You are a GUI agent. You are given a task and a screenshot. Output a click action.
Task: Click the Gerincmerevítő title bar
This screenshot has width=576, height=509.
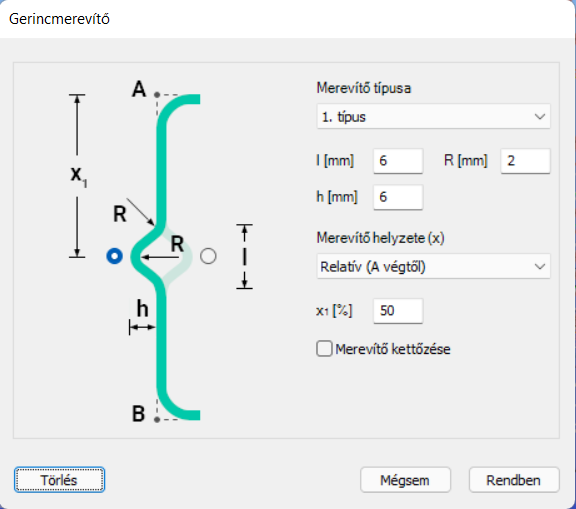(287, 19)
